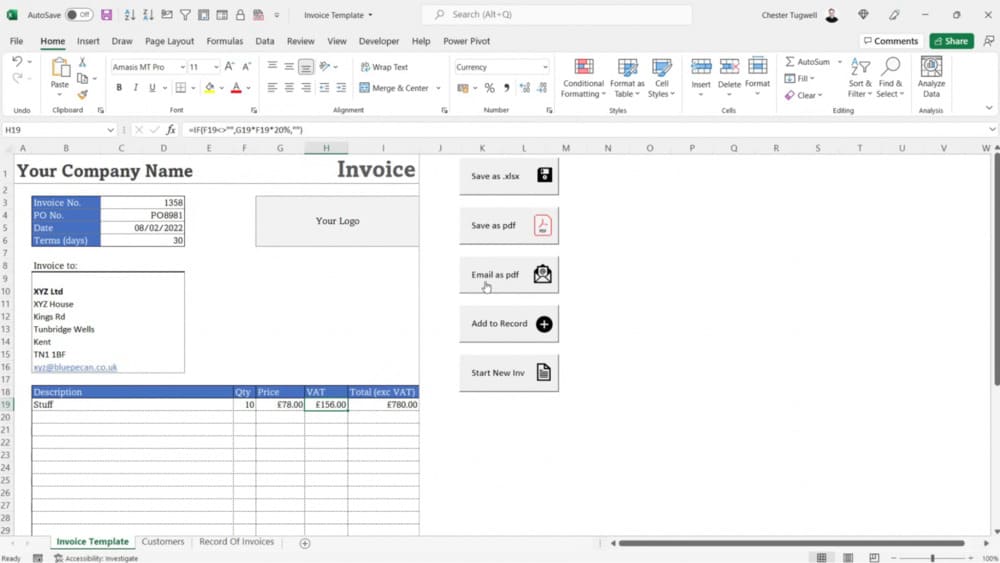Click the Sort & Filter icon
Screen dimensions: 1000x563
pos(859,68)
